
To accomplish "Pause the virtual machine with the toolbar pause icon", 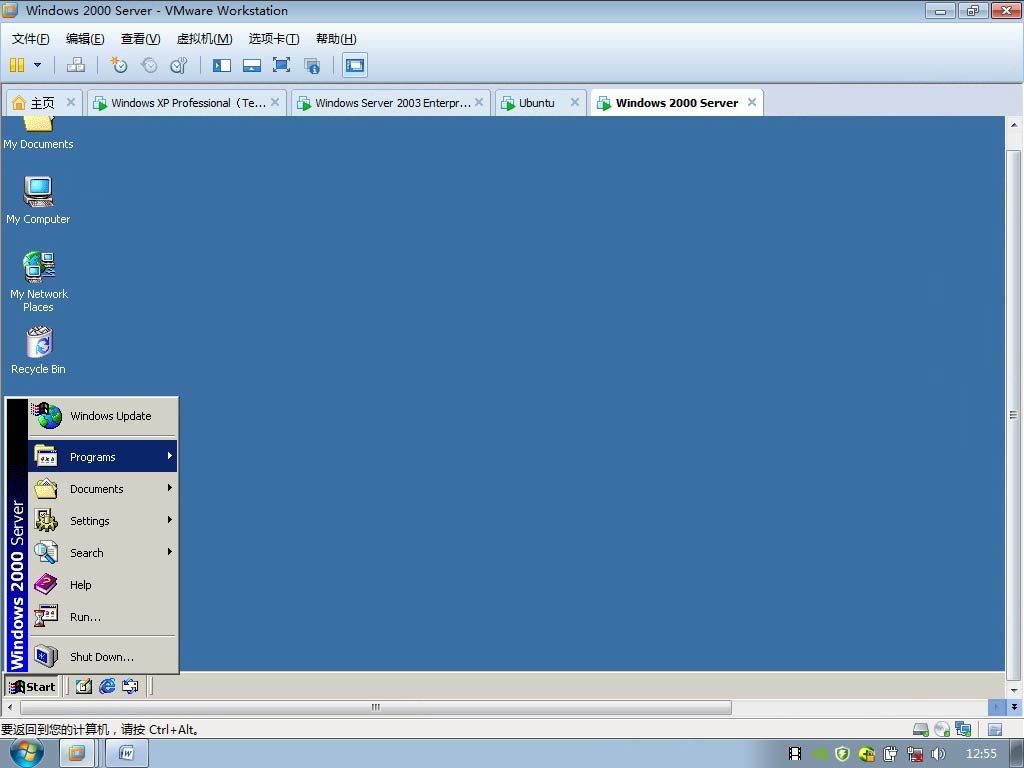I will [x=17, y=65].
